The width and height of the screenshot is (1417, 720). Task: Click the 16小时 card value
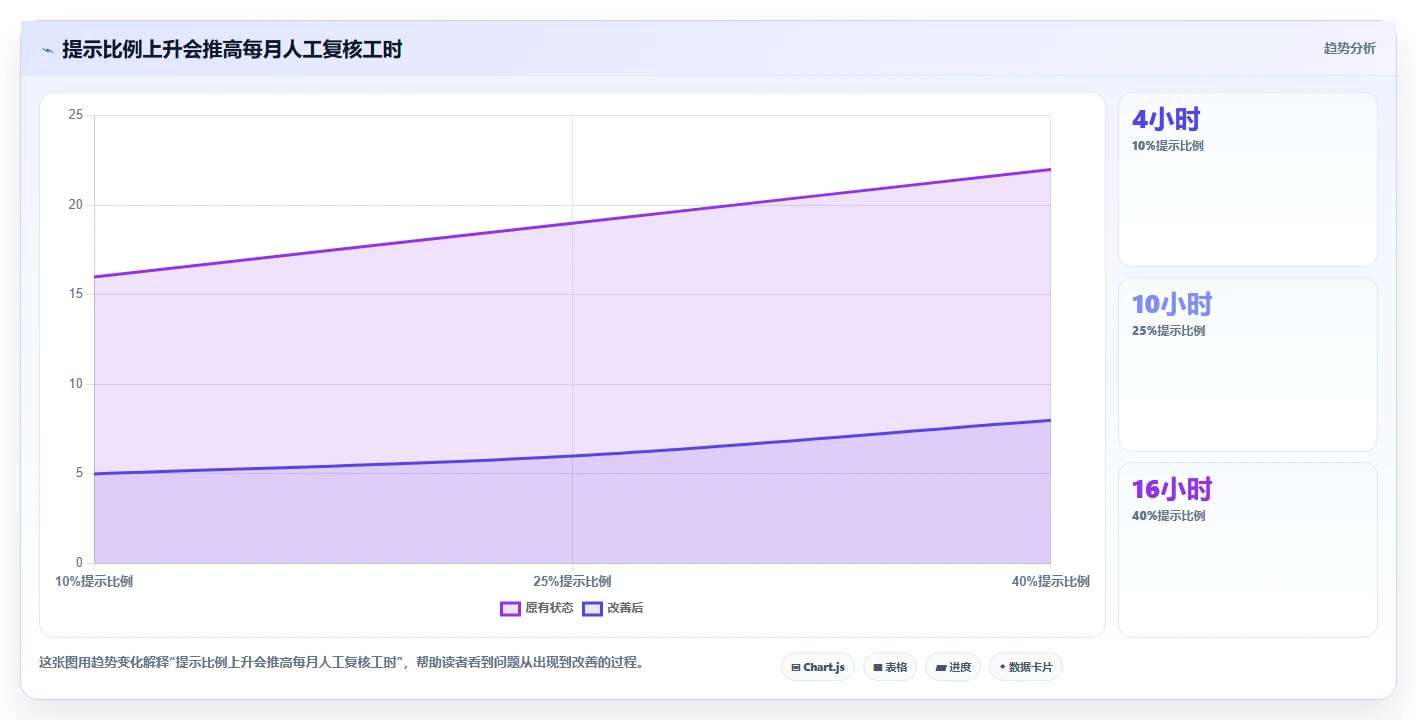(x=1172, y=490)
